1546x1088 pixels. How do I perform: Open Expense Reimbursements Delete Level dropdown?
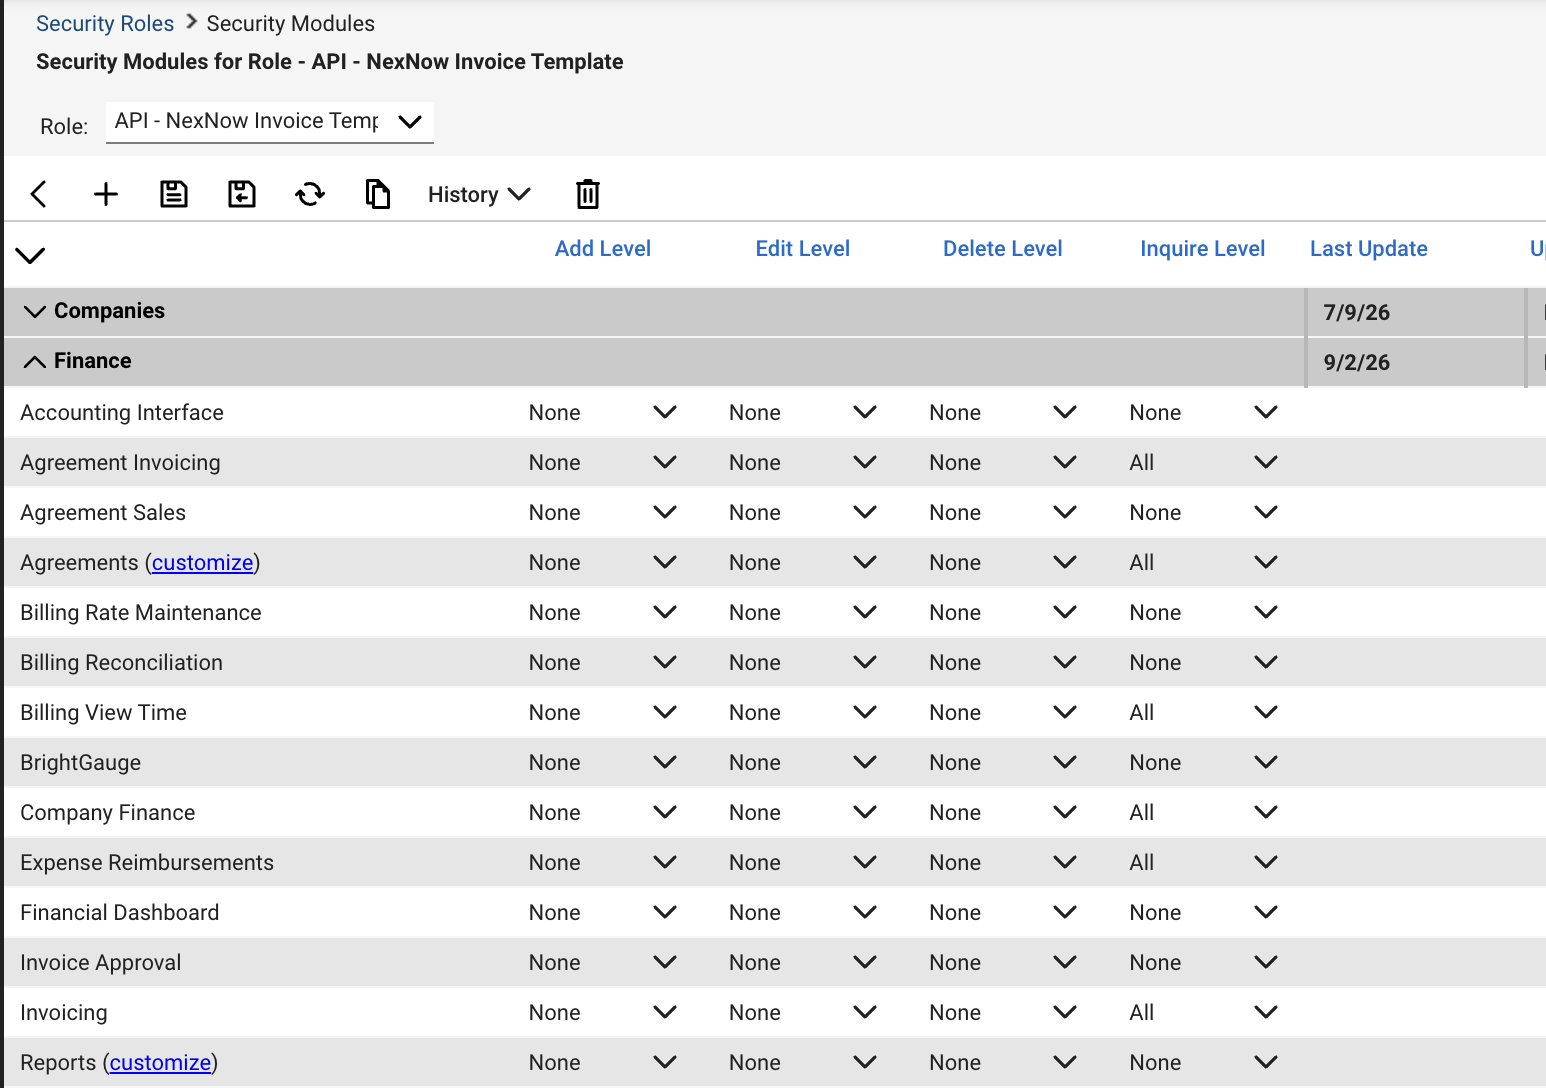[x=1003, y=862]
